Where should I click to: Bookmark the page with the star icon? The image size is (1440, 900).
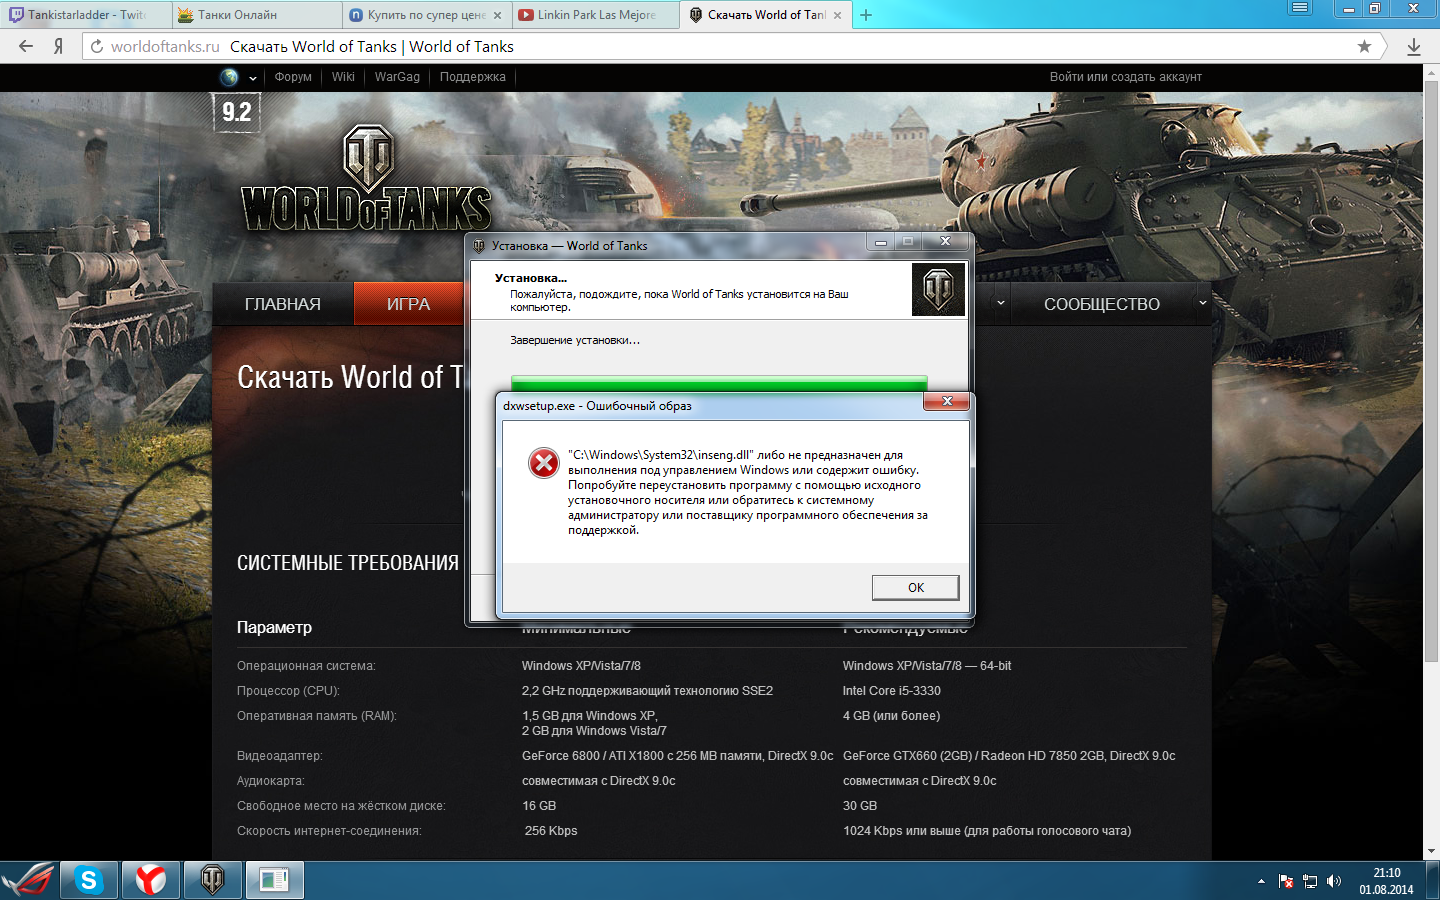click(x=1364, y=46)
